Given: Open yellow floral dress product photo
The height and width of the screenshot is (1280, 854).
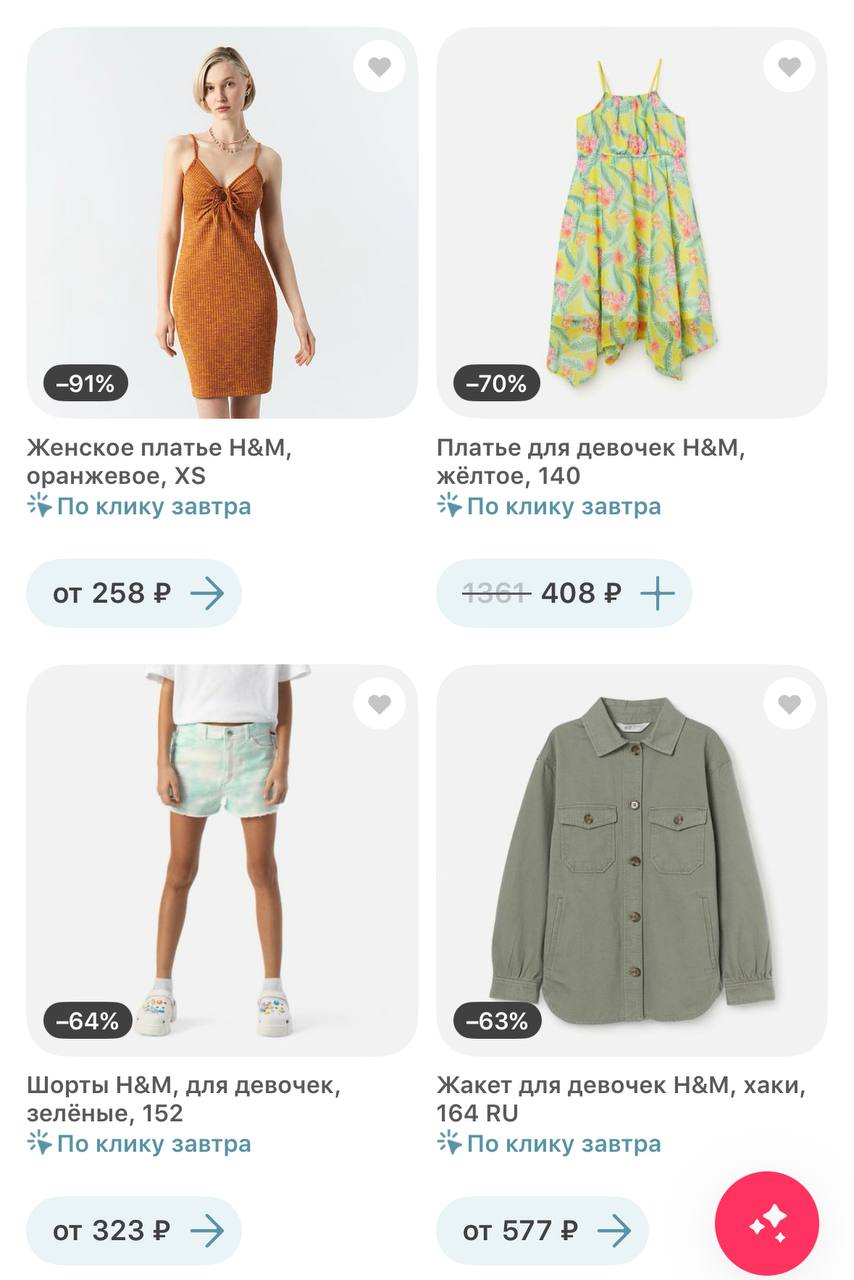Looking at the screenshot, I should tap(632, 222).
